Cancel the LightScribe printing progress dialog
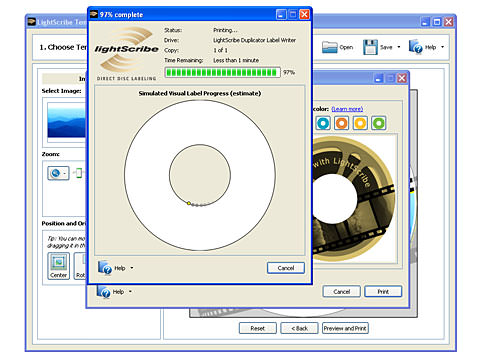 (x=286, y=268)
